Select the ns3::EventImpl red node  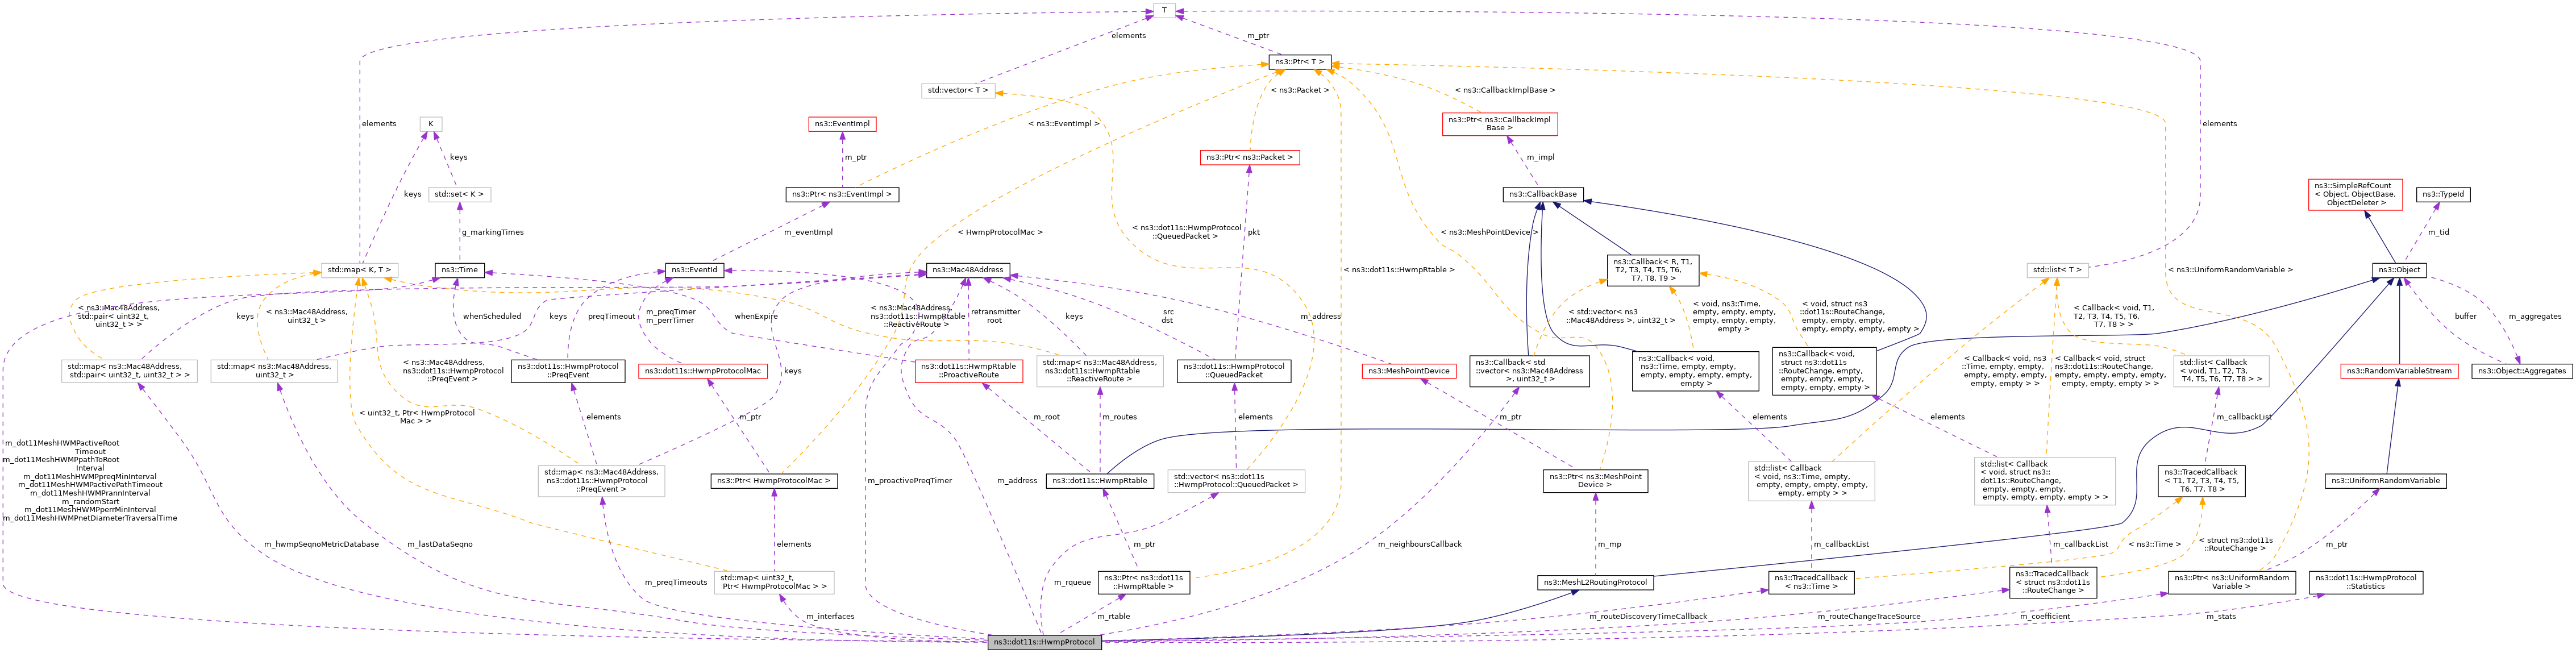(842, 124)
